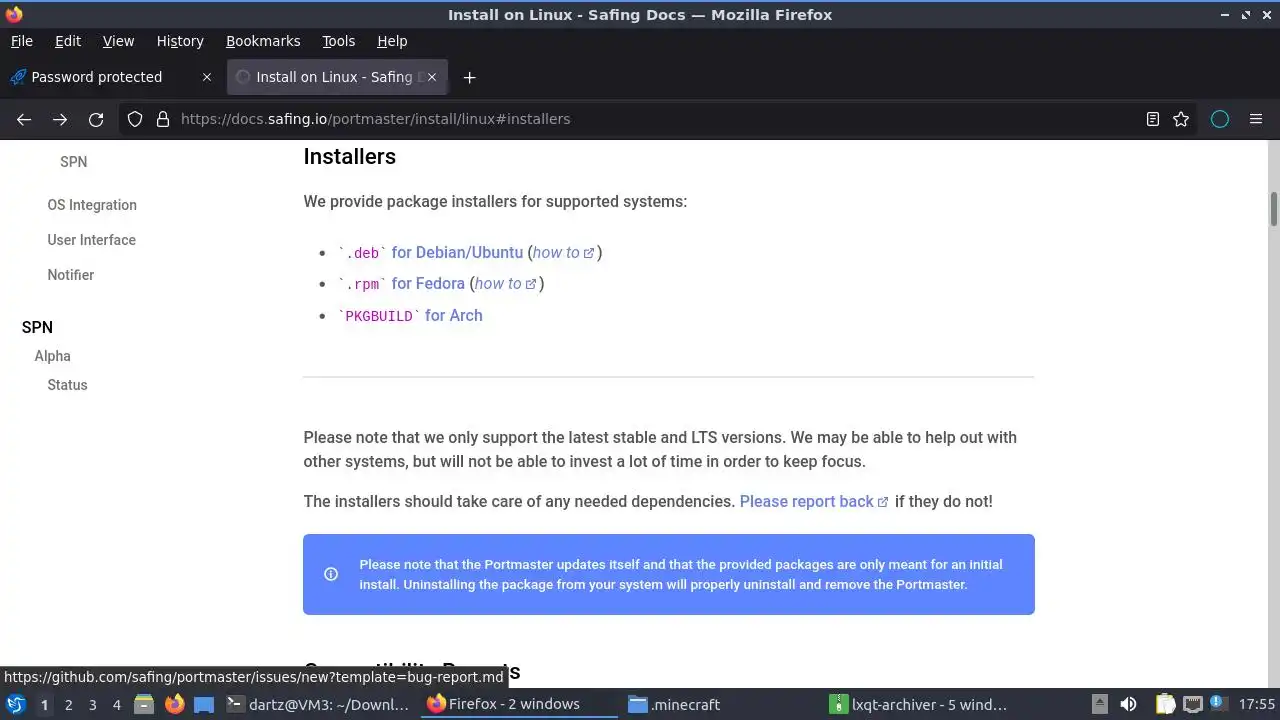Open Status sidebar entry

click(x=67, y=385)
